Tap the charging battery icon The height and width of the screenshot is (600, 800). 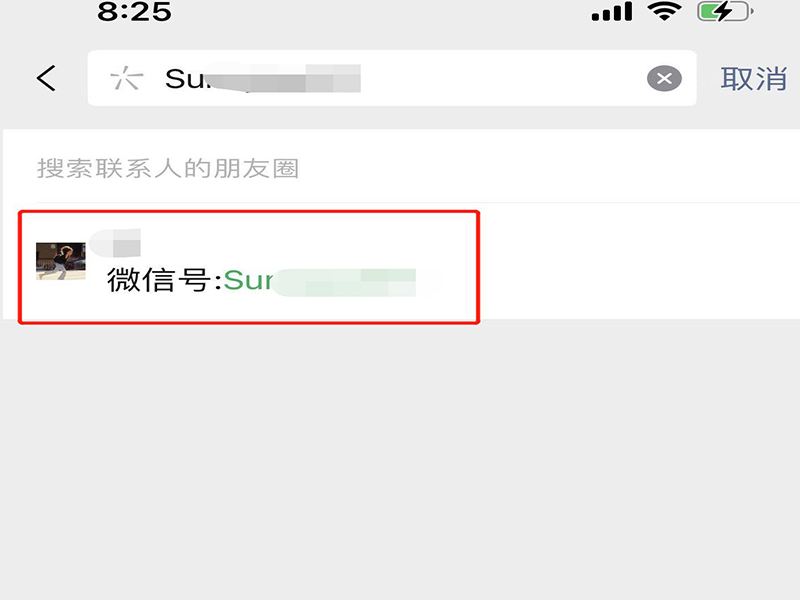(x=725, y=11)
